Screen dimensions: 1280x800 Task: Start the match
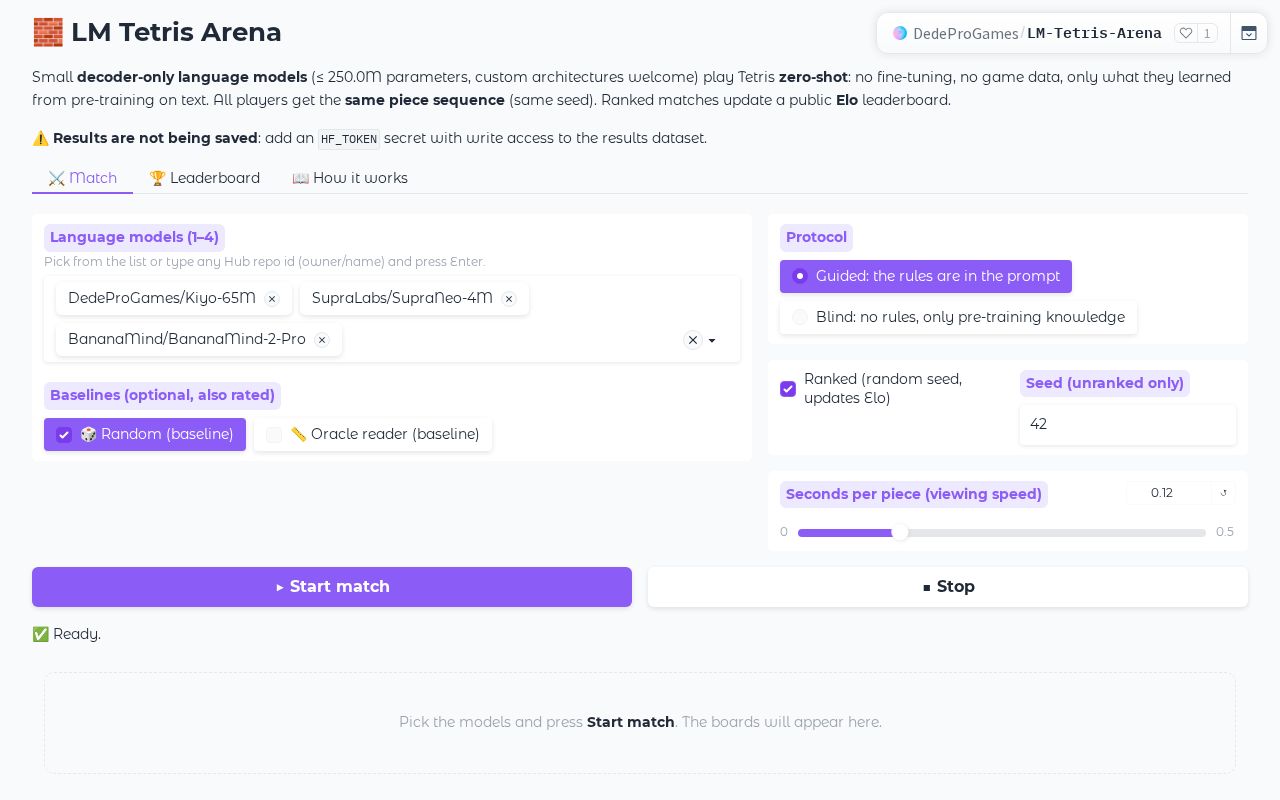pyautogui.click(x=332, y=587)
